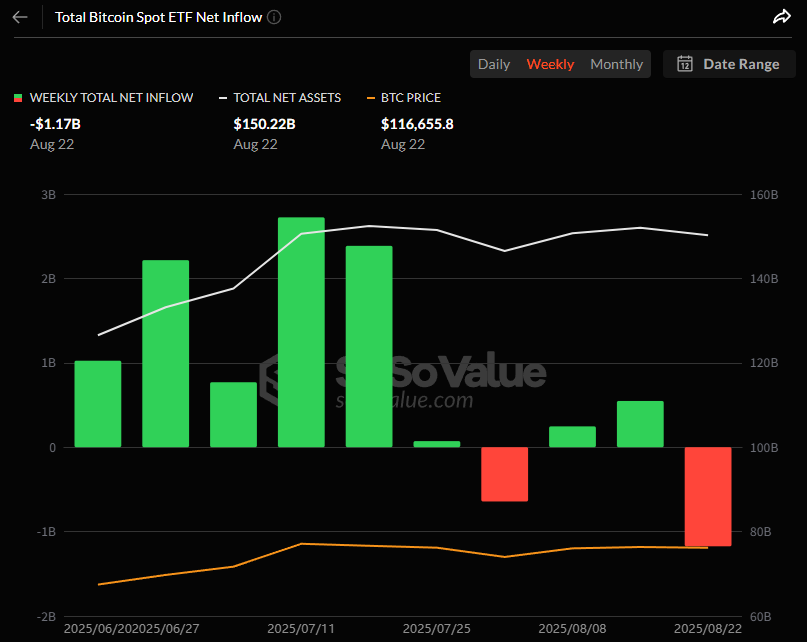Click the smaller red bar after 2025/07/25
The height and width of the screenshot is (642, 807).
tap(504, 474)
